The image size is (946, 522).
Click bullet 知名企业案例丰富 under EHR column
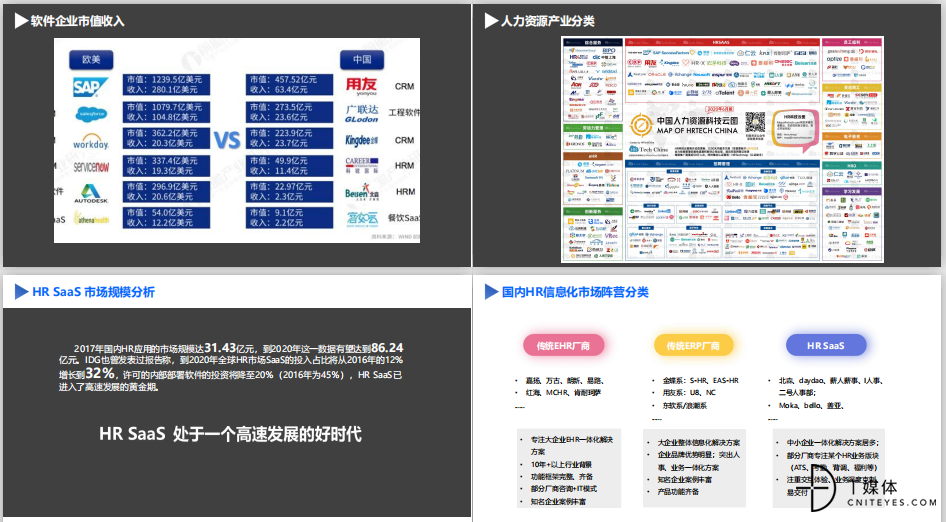[x=558, y=501]
